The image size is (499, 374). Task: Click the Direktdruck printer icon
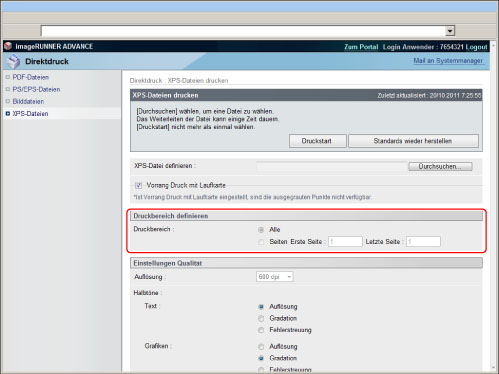14,61
